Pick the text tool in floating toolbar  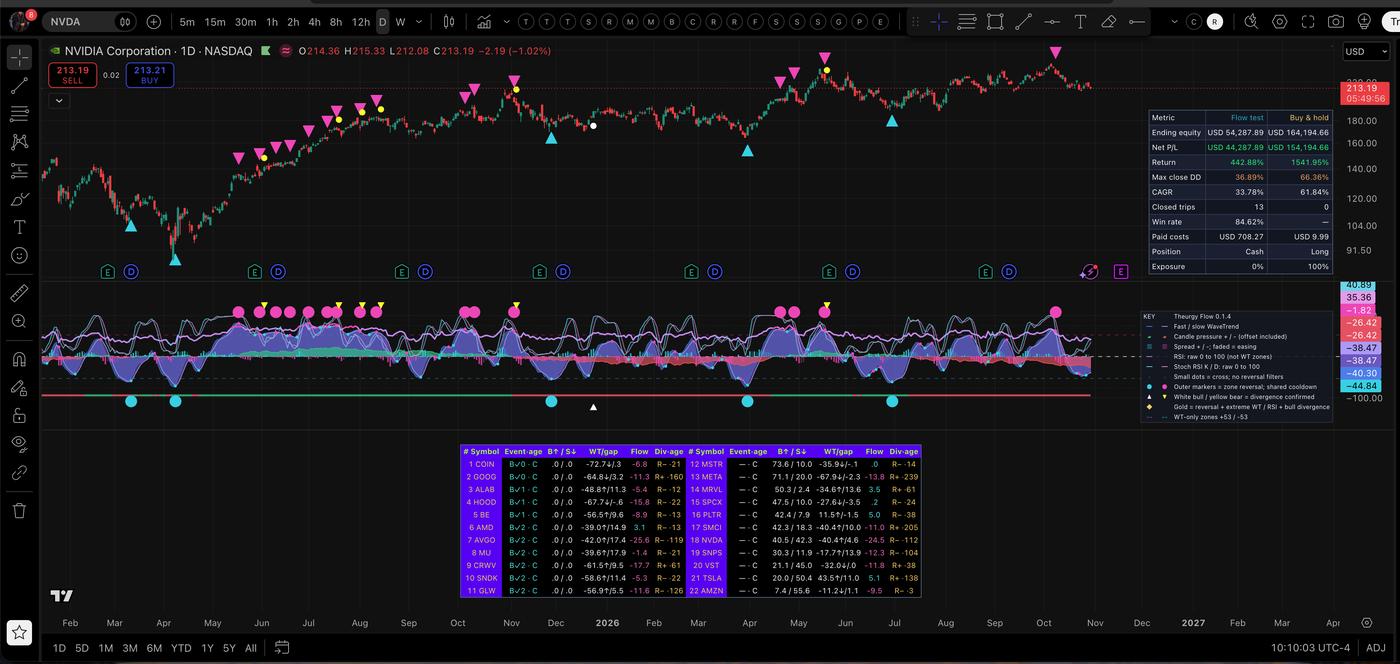pyautogui.click(x=1080, y=21)
